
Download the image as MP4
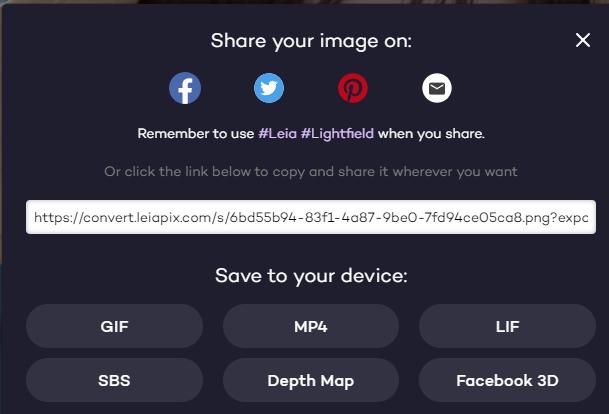[311, 326]
